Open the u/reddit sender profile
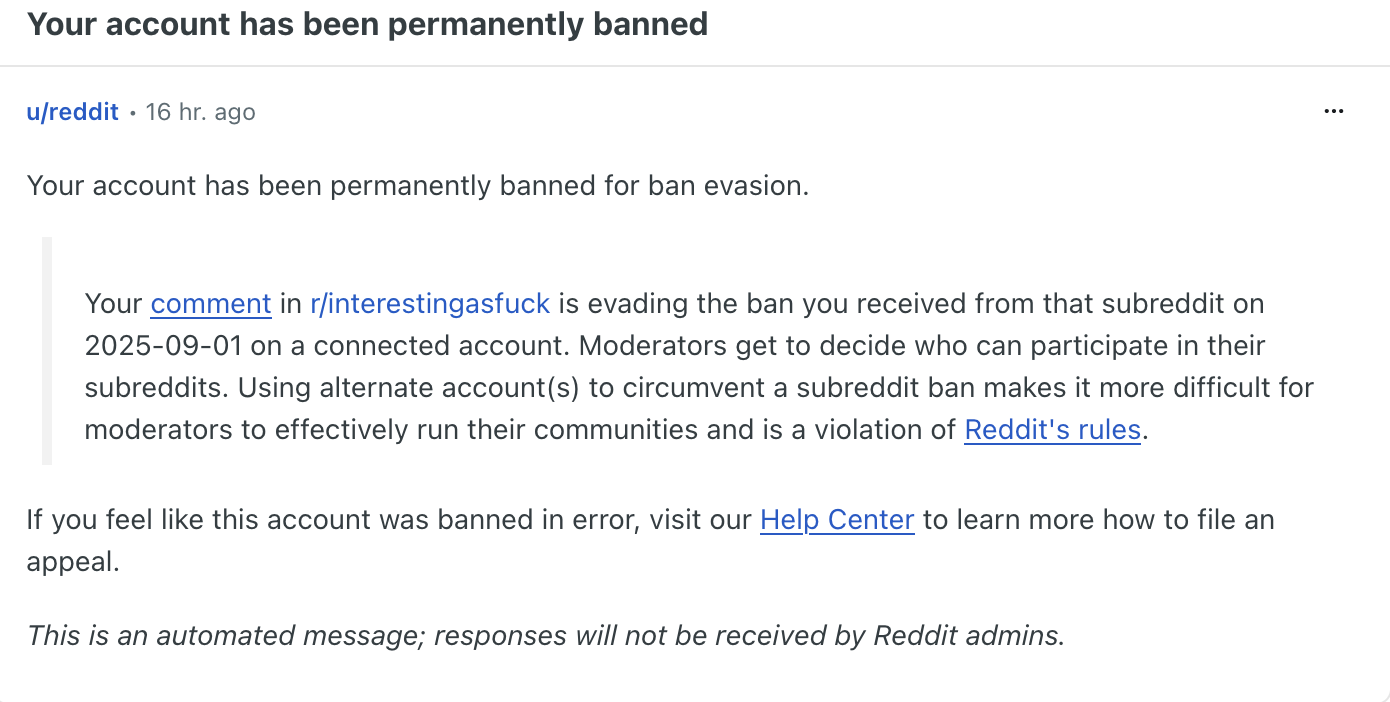1390x702 pixels. pyautogui.click(x=73, y=112)
